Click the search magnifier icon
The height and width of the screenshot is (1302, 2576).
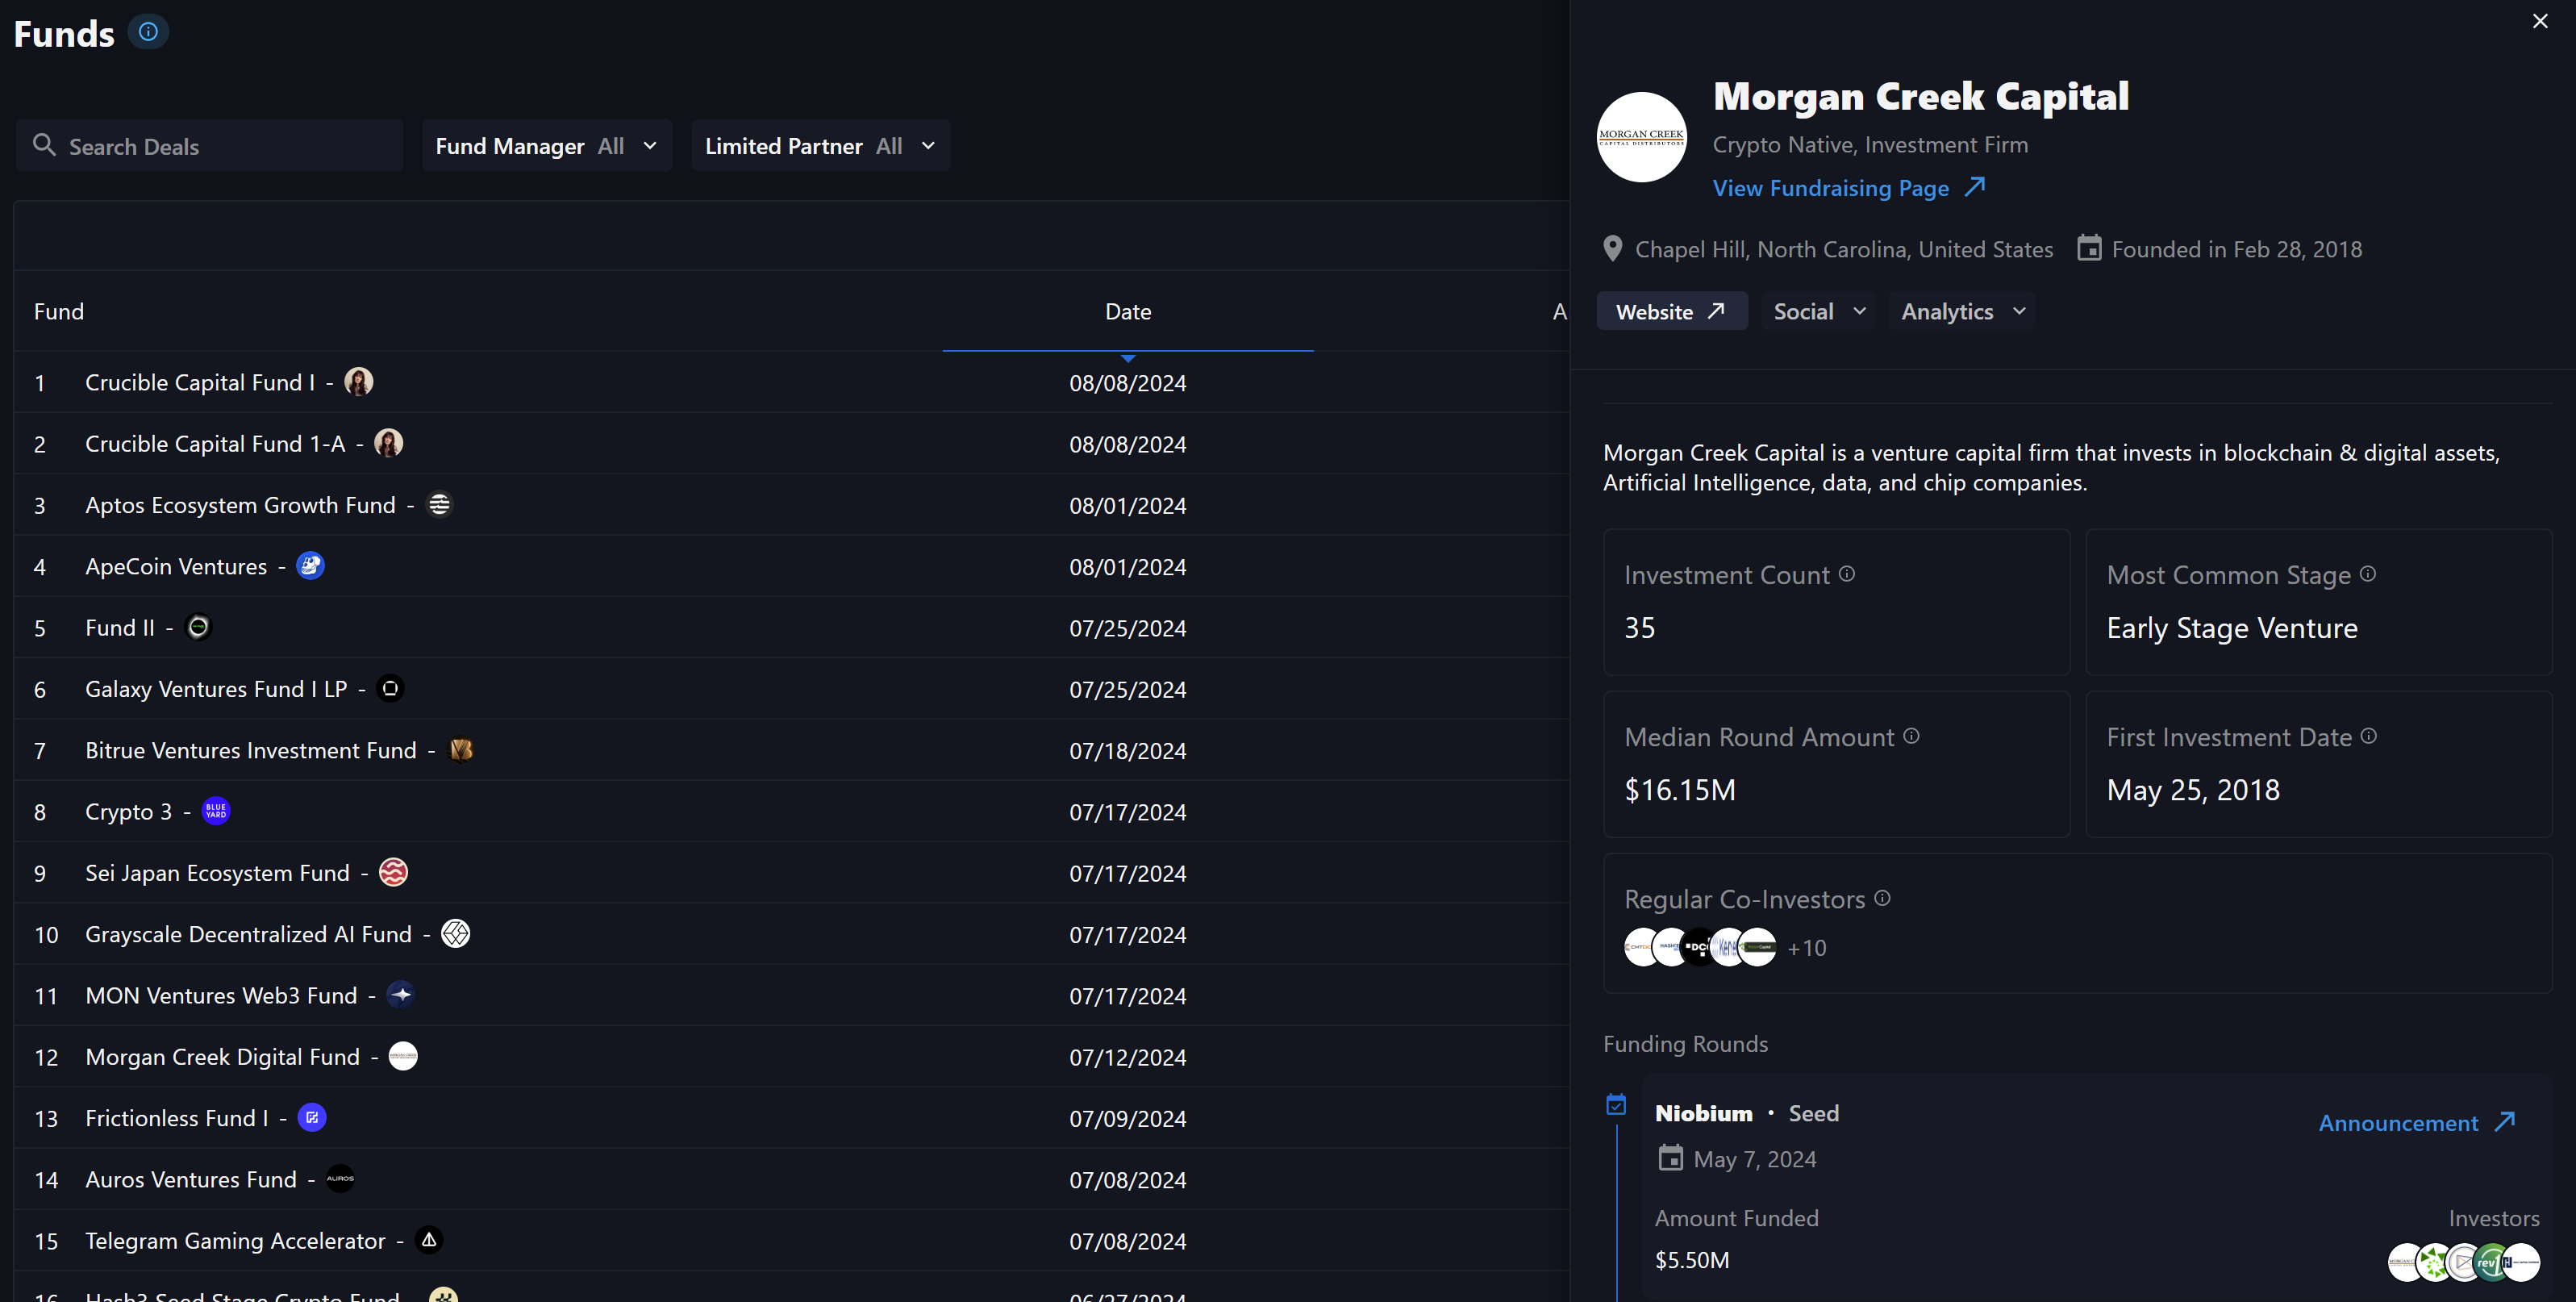[x=43, y=145]
